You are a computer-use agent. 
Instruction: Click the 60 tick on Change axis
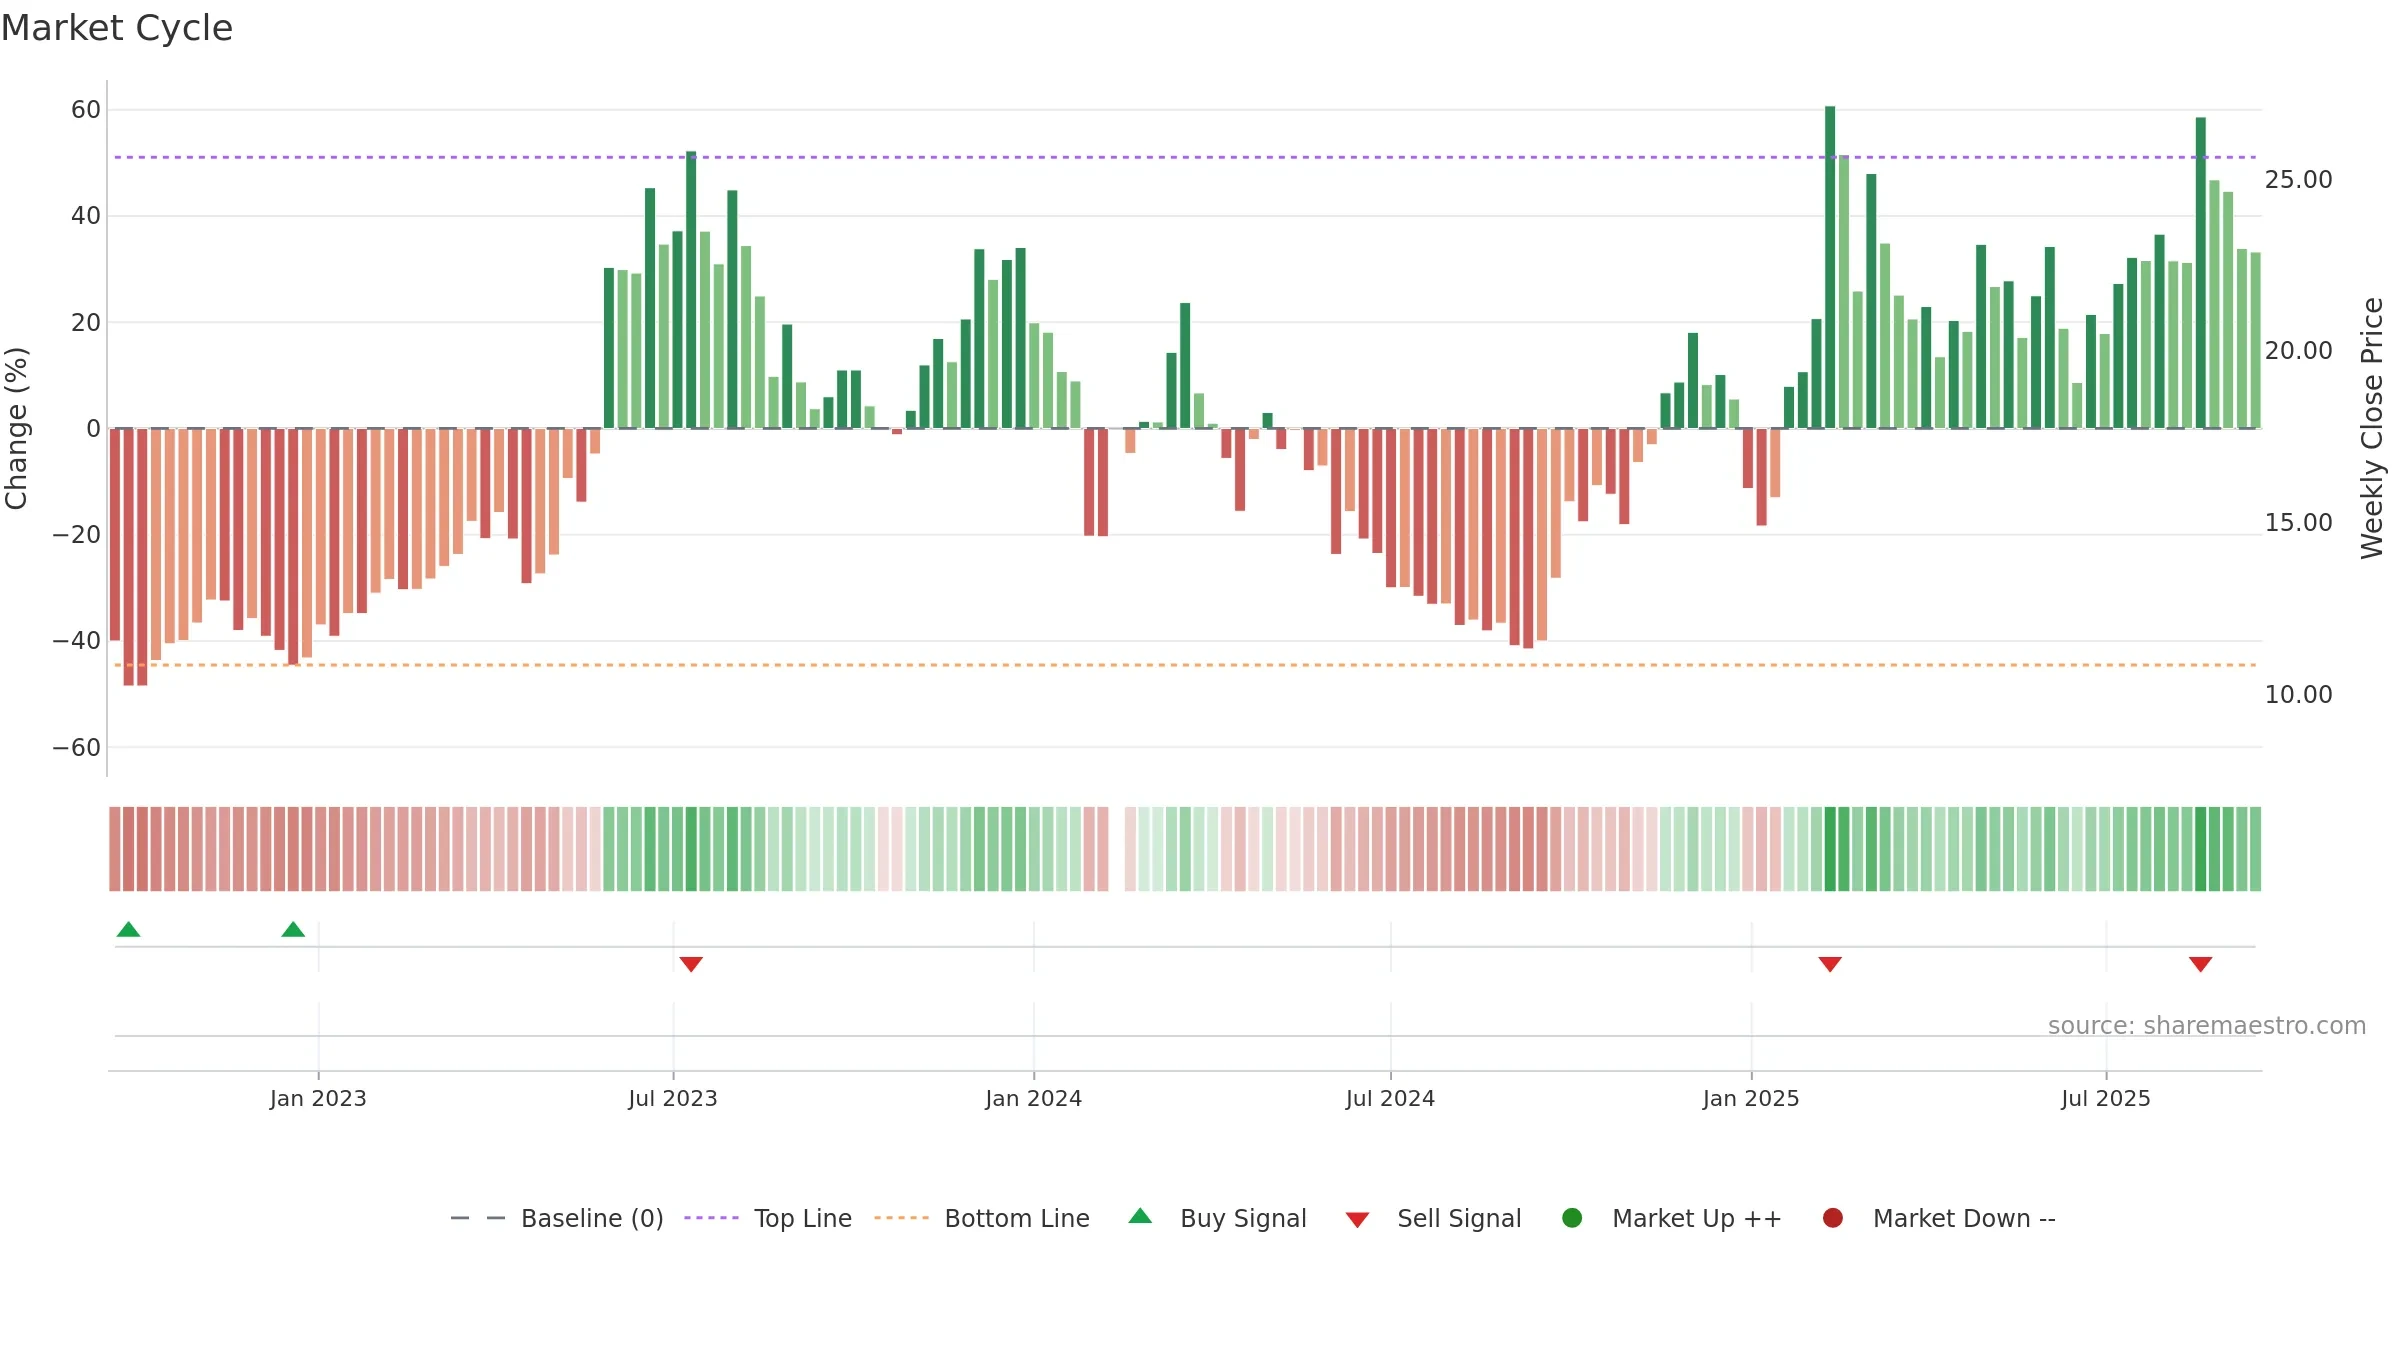tap(86, 110)
